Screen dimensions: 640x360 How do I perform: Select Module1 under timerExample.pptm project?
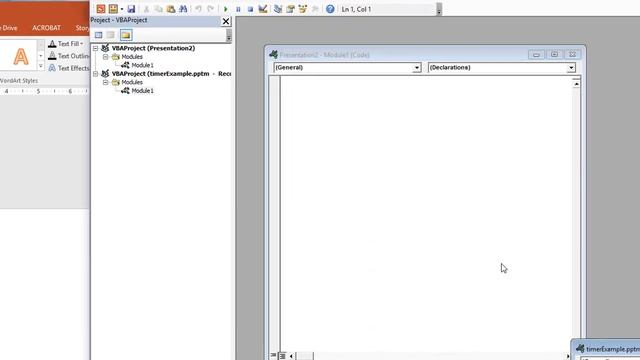[x=142, y=91]
